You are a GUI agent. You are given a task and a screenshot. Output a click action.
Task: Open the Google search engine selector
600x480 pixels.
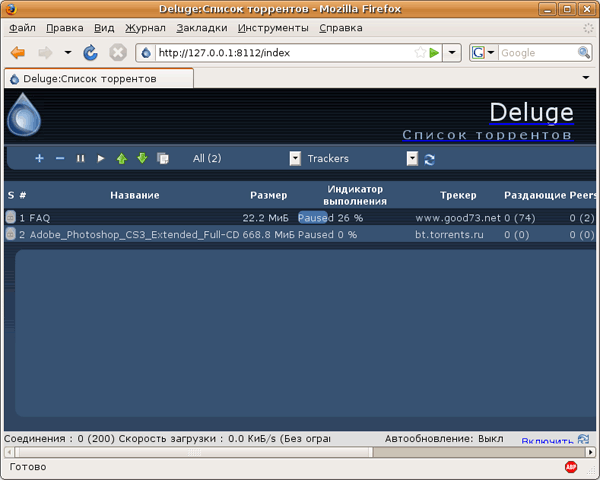pyautogui.click(x=483, y=52)
